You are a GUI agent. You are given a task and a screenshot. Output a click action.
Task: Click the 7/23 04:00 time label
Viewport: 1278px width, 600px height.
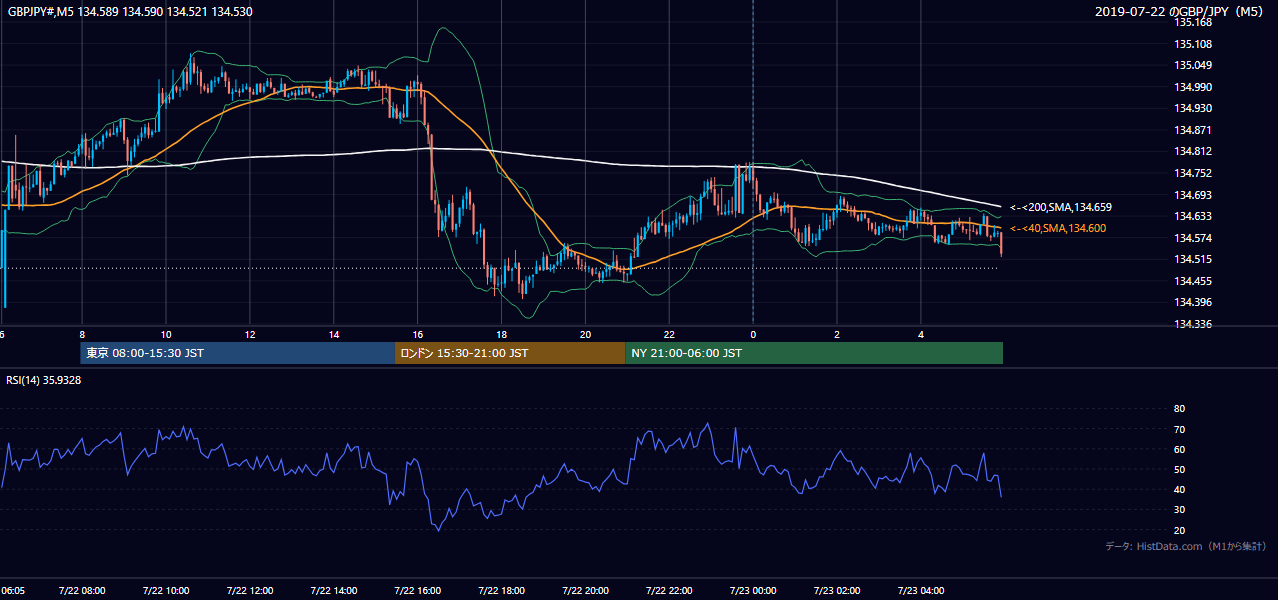[921, 590]
